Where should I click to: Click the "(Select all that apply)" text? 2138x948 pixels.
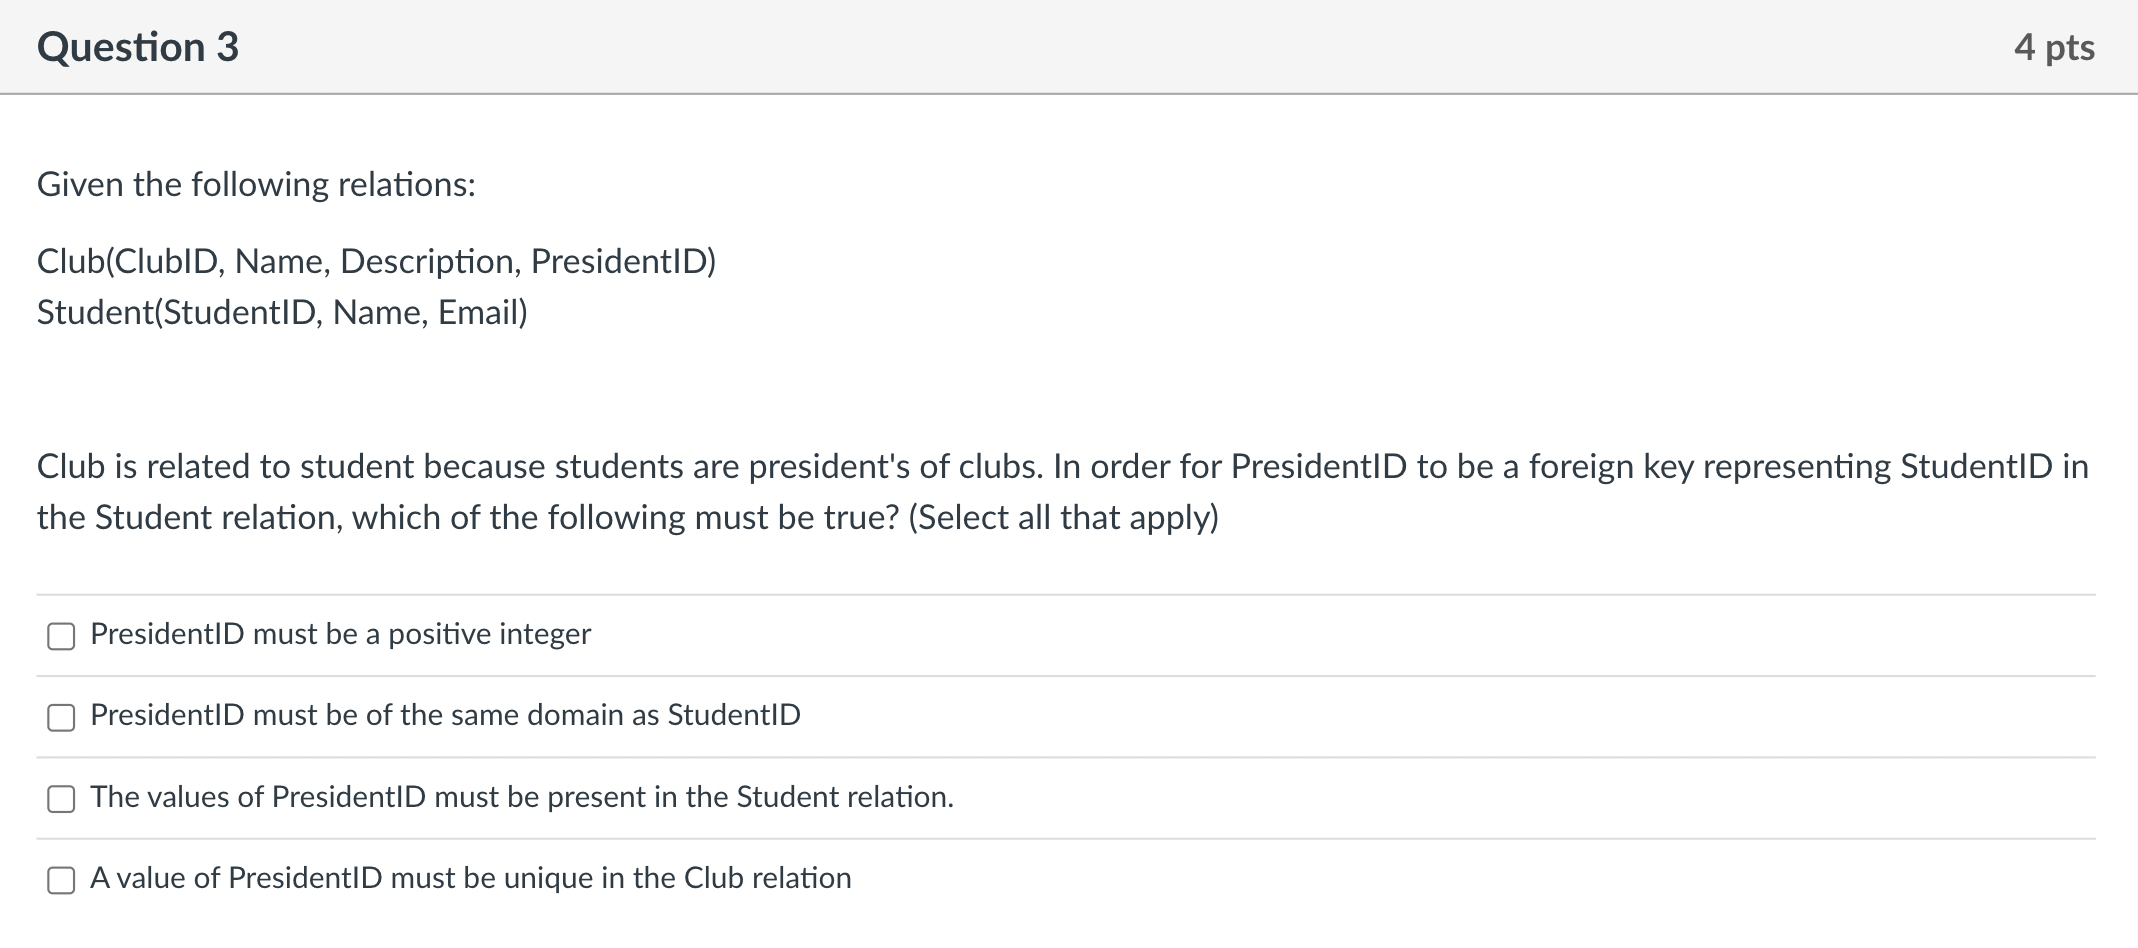(1063, 518)
